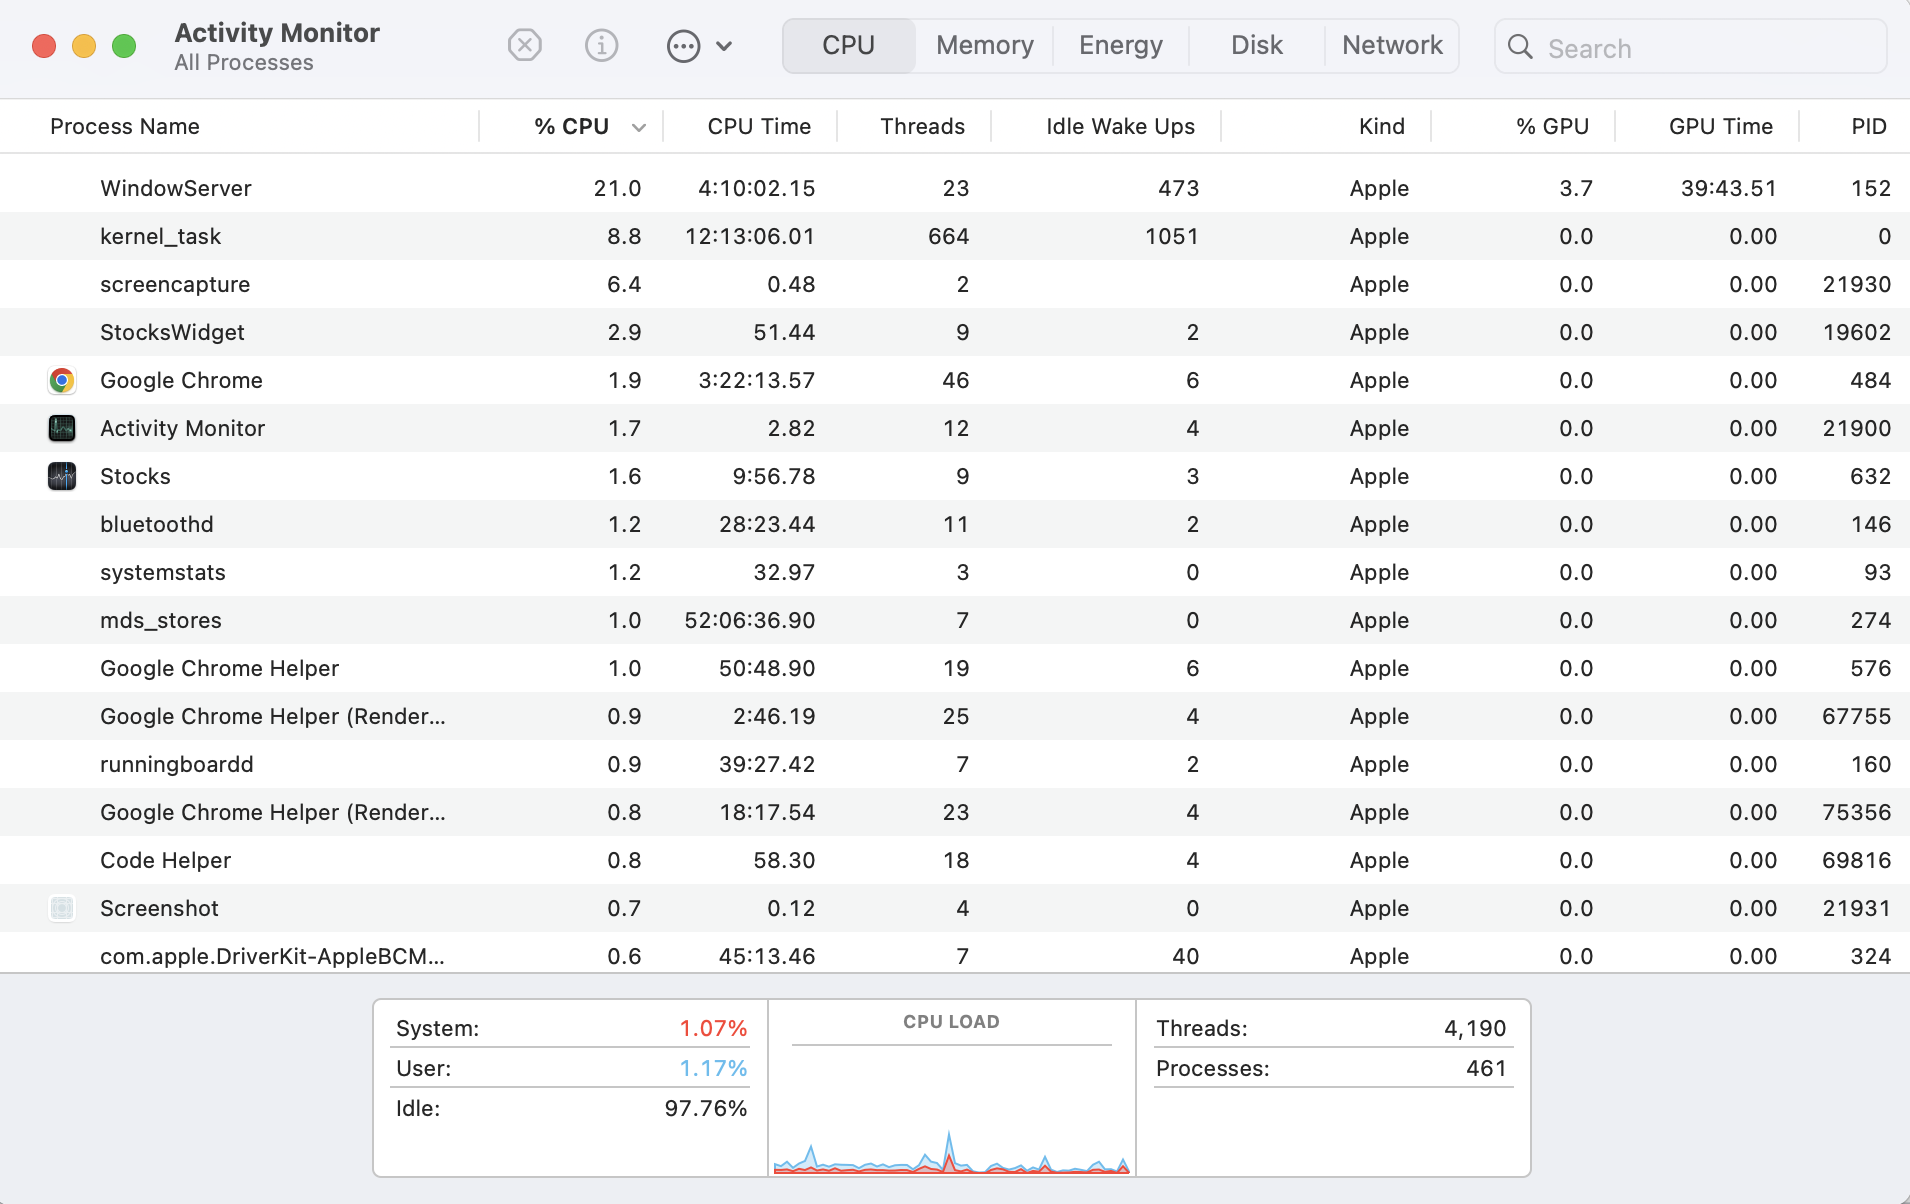
Task: Sort by the GPU Time column header
Action: tap(1720, 126)
